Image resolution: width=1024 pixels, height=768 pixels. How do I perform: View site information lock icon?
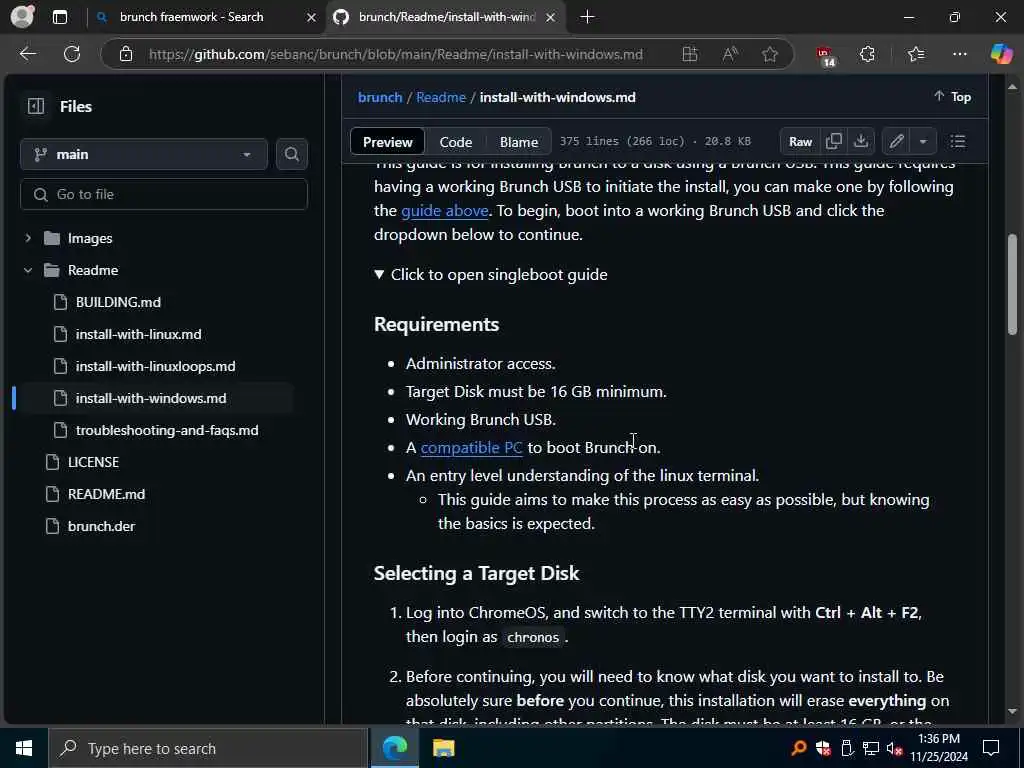point(126,54)
